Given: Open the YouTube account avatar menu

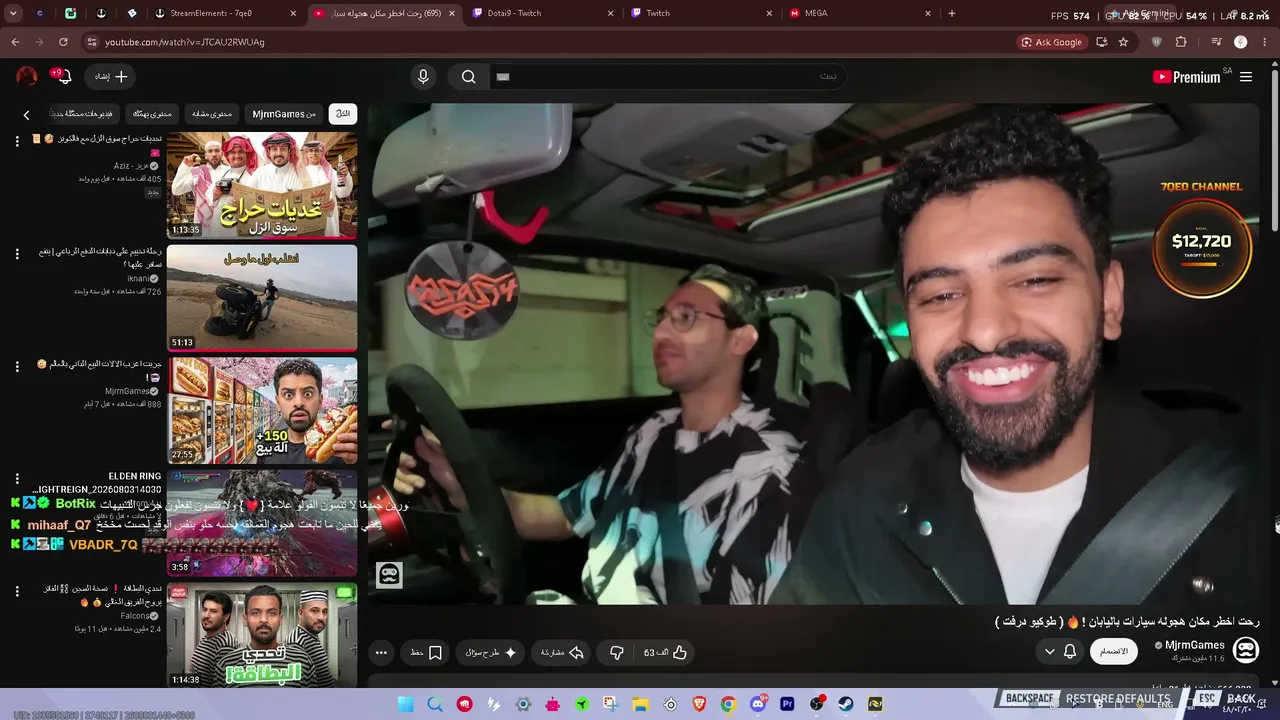Looking at the screenshot, I should tap(27, 76).
